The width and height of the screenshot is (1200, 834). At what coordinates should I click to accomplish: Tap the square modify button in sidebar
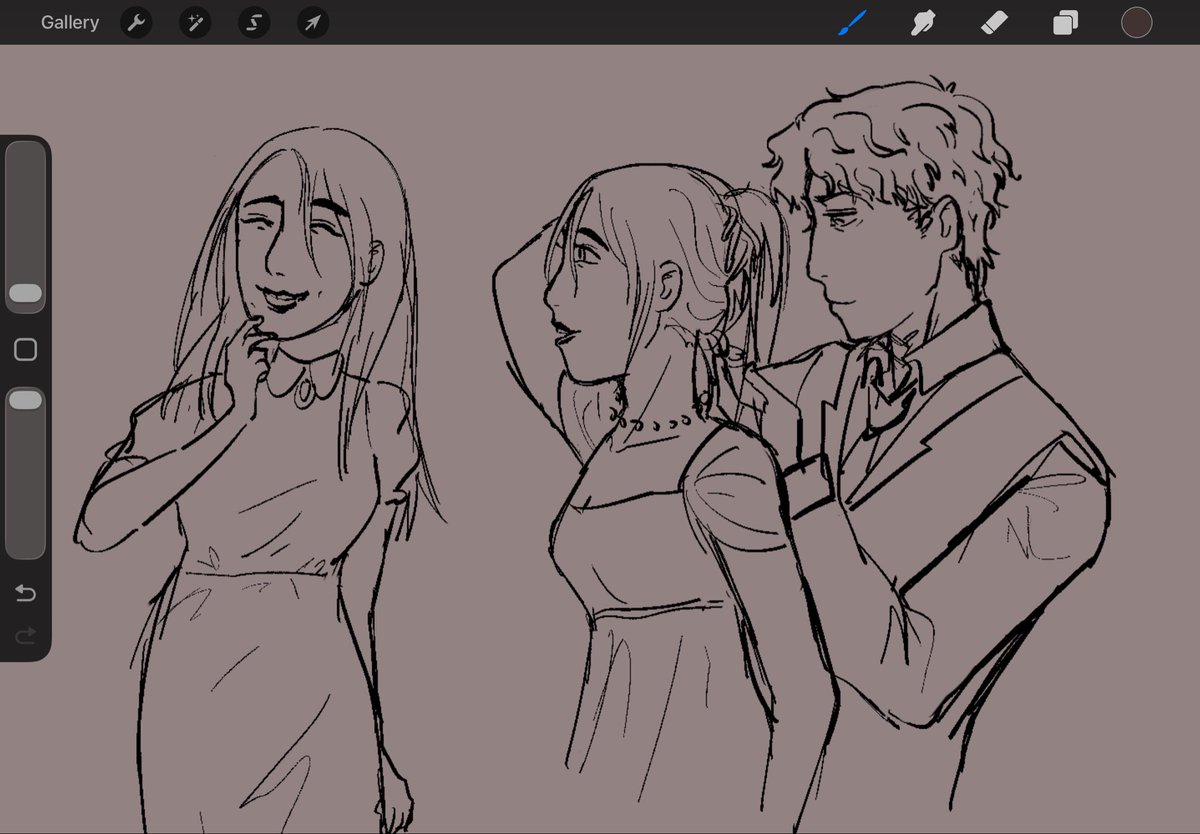click(26, 349)
